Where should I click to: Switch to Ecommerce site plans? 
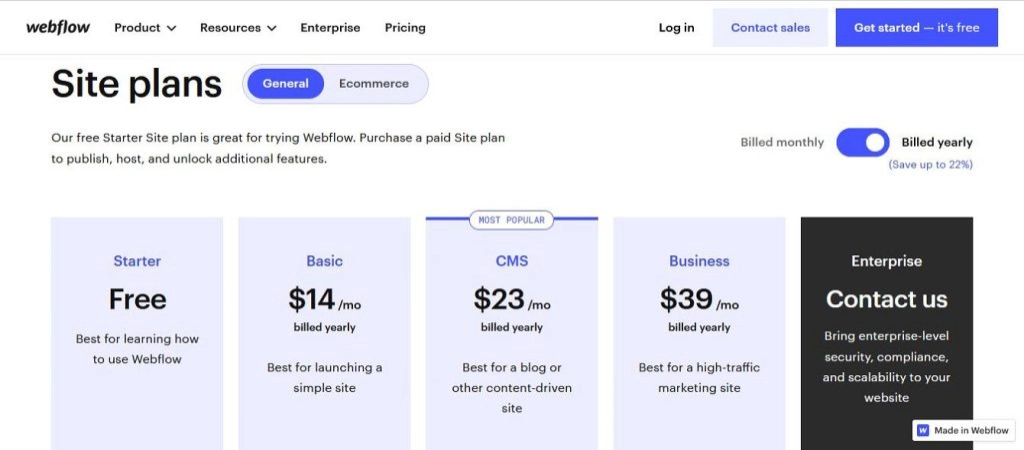[374, 84]
